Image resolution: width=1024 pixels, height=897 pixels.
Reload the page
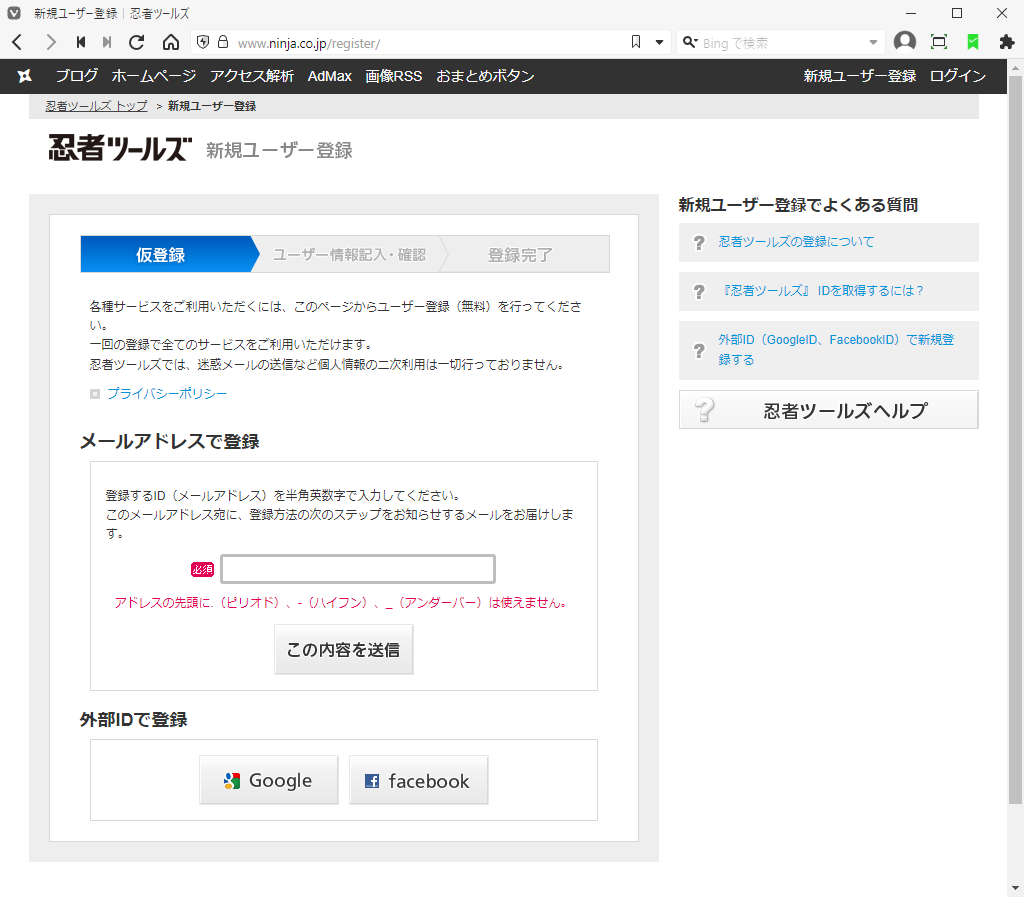[x=136, y=42]
